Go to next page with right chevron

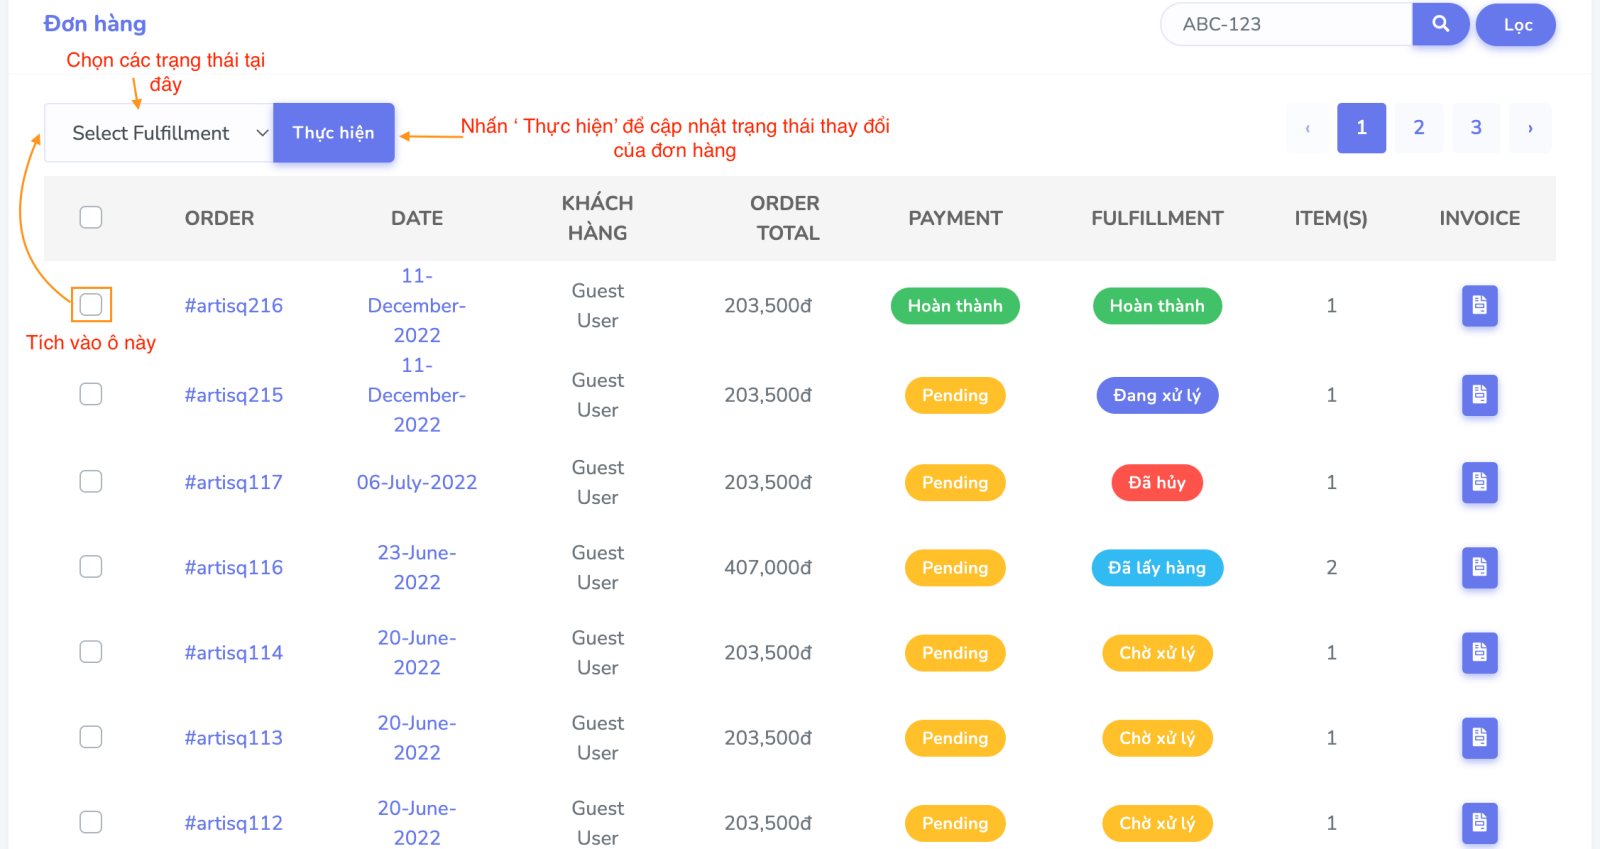[x=1530, y=128]
